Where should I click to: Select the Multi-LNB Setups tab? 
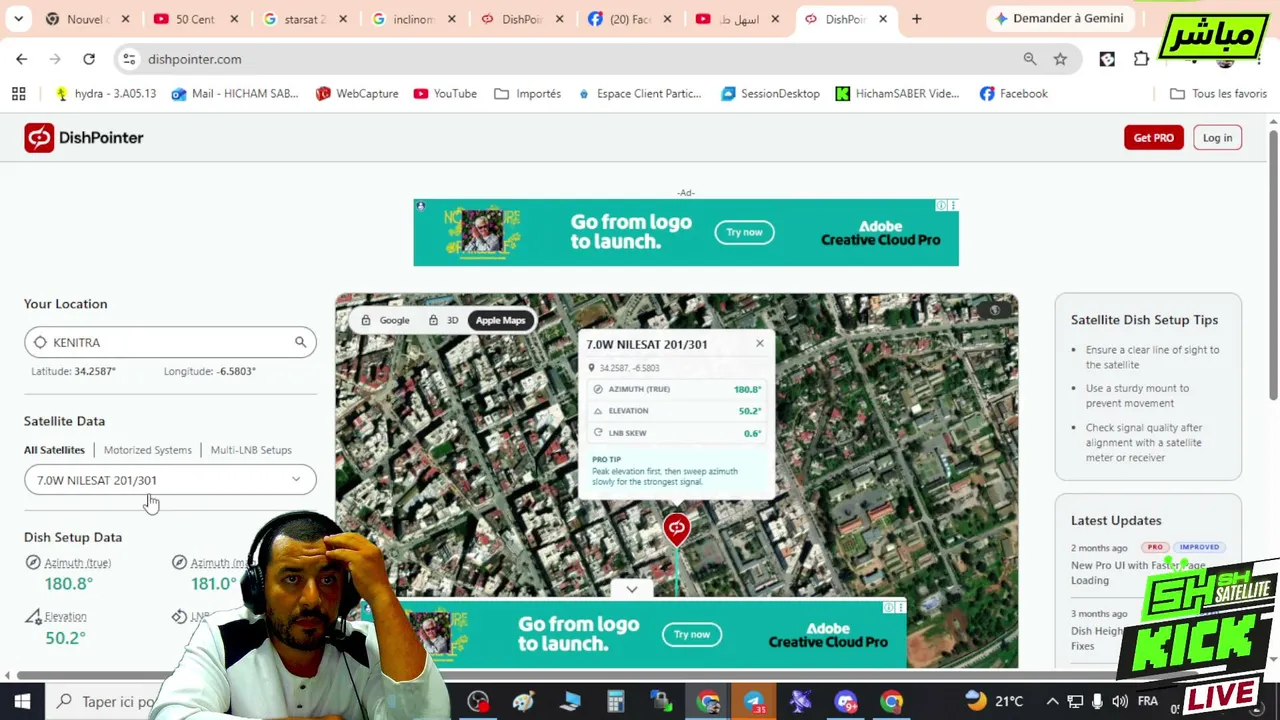[251, 450]
